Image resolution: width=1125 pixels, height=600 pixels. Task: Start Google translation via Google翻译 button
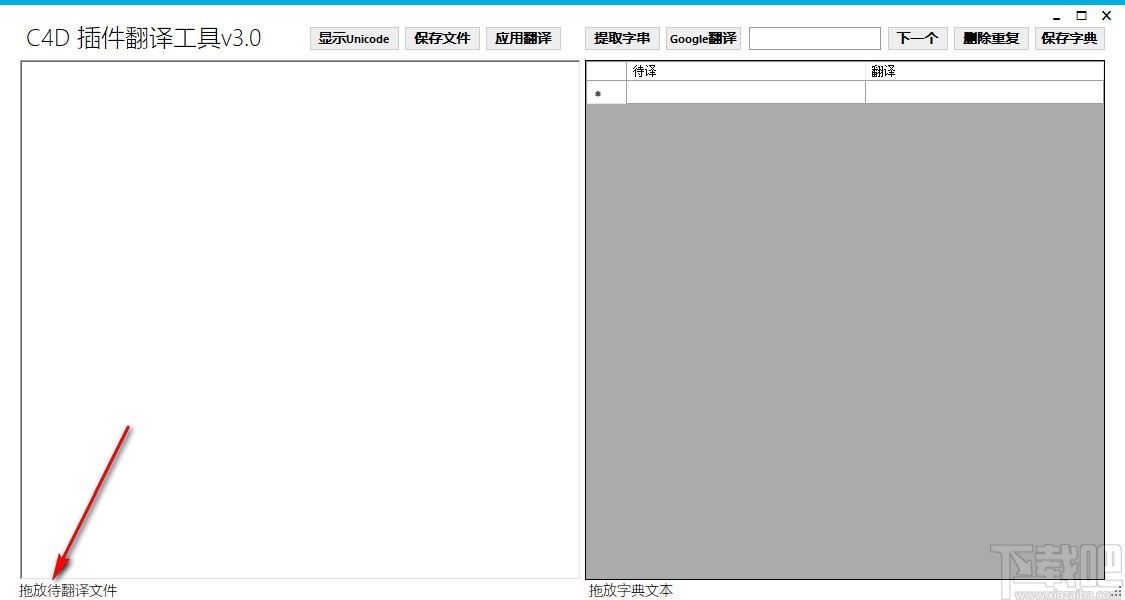[702, 38]
